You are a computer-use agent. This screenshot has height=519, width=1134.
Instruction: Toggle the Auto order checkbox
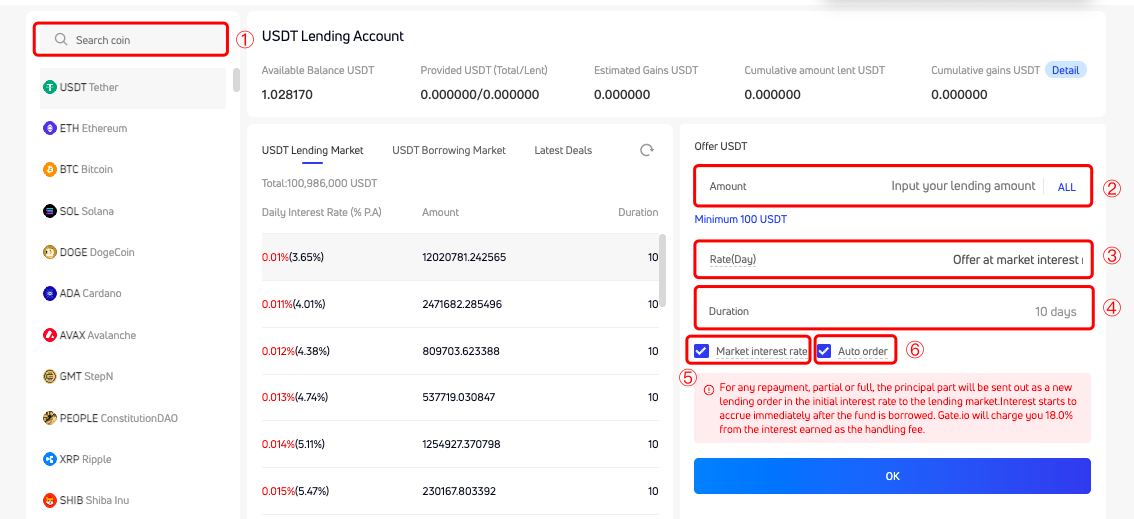click(x=825, y=351)
